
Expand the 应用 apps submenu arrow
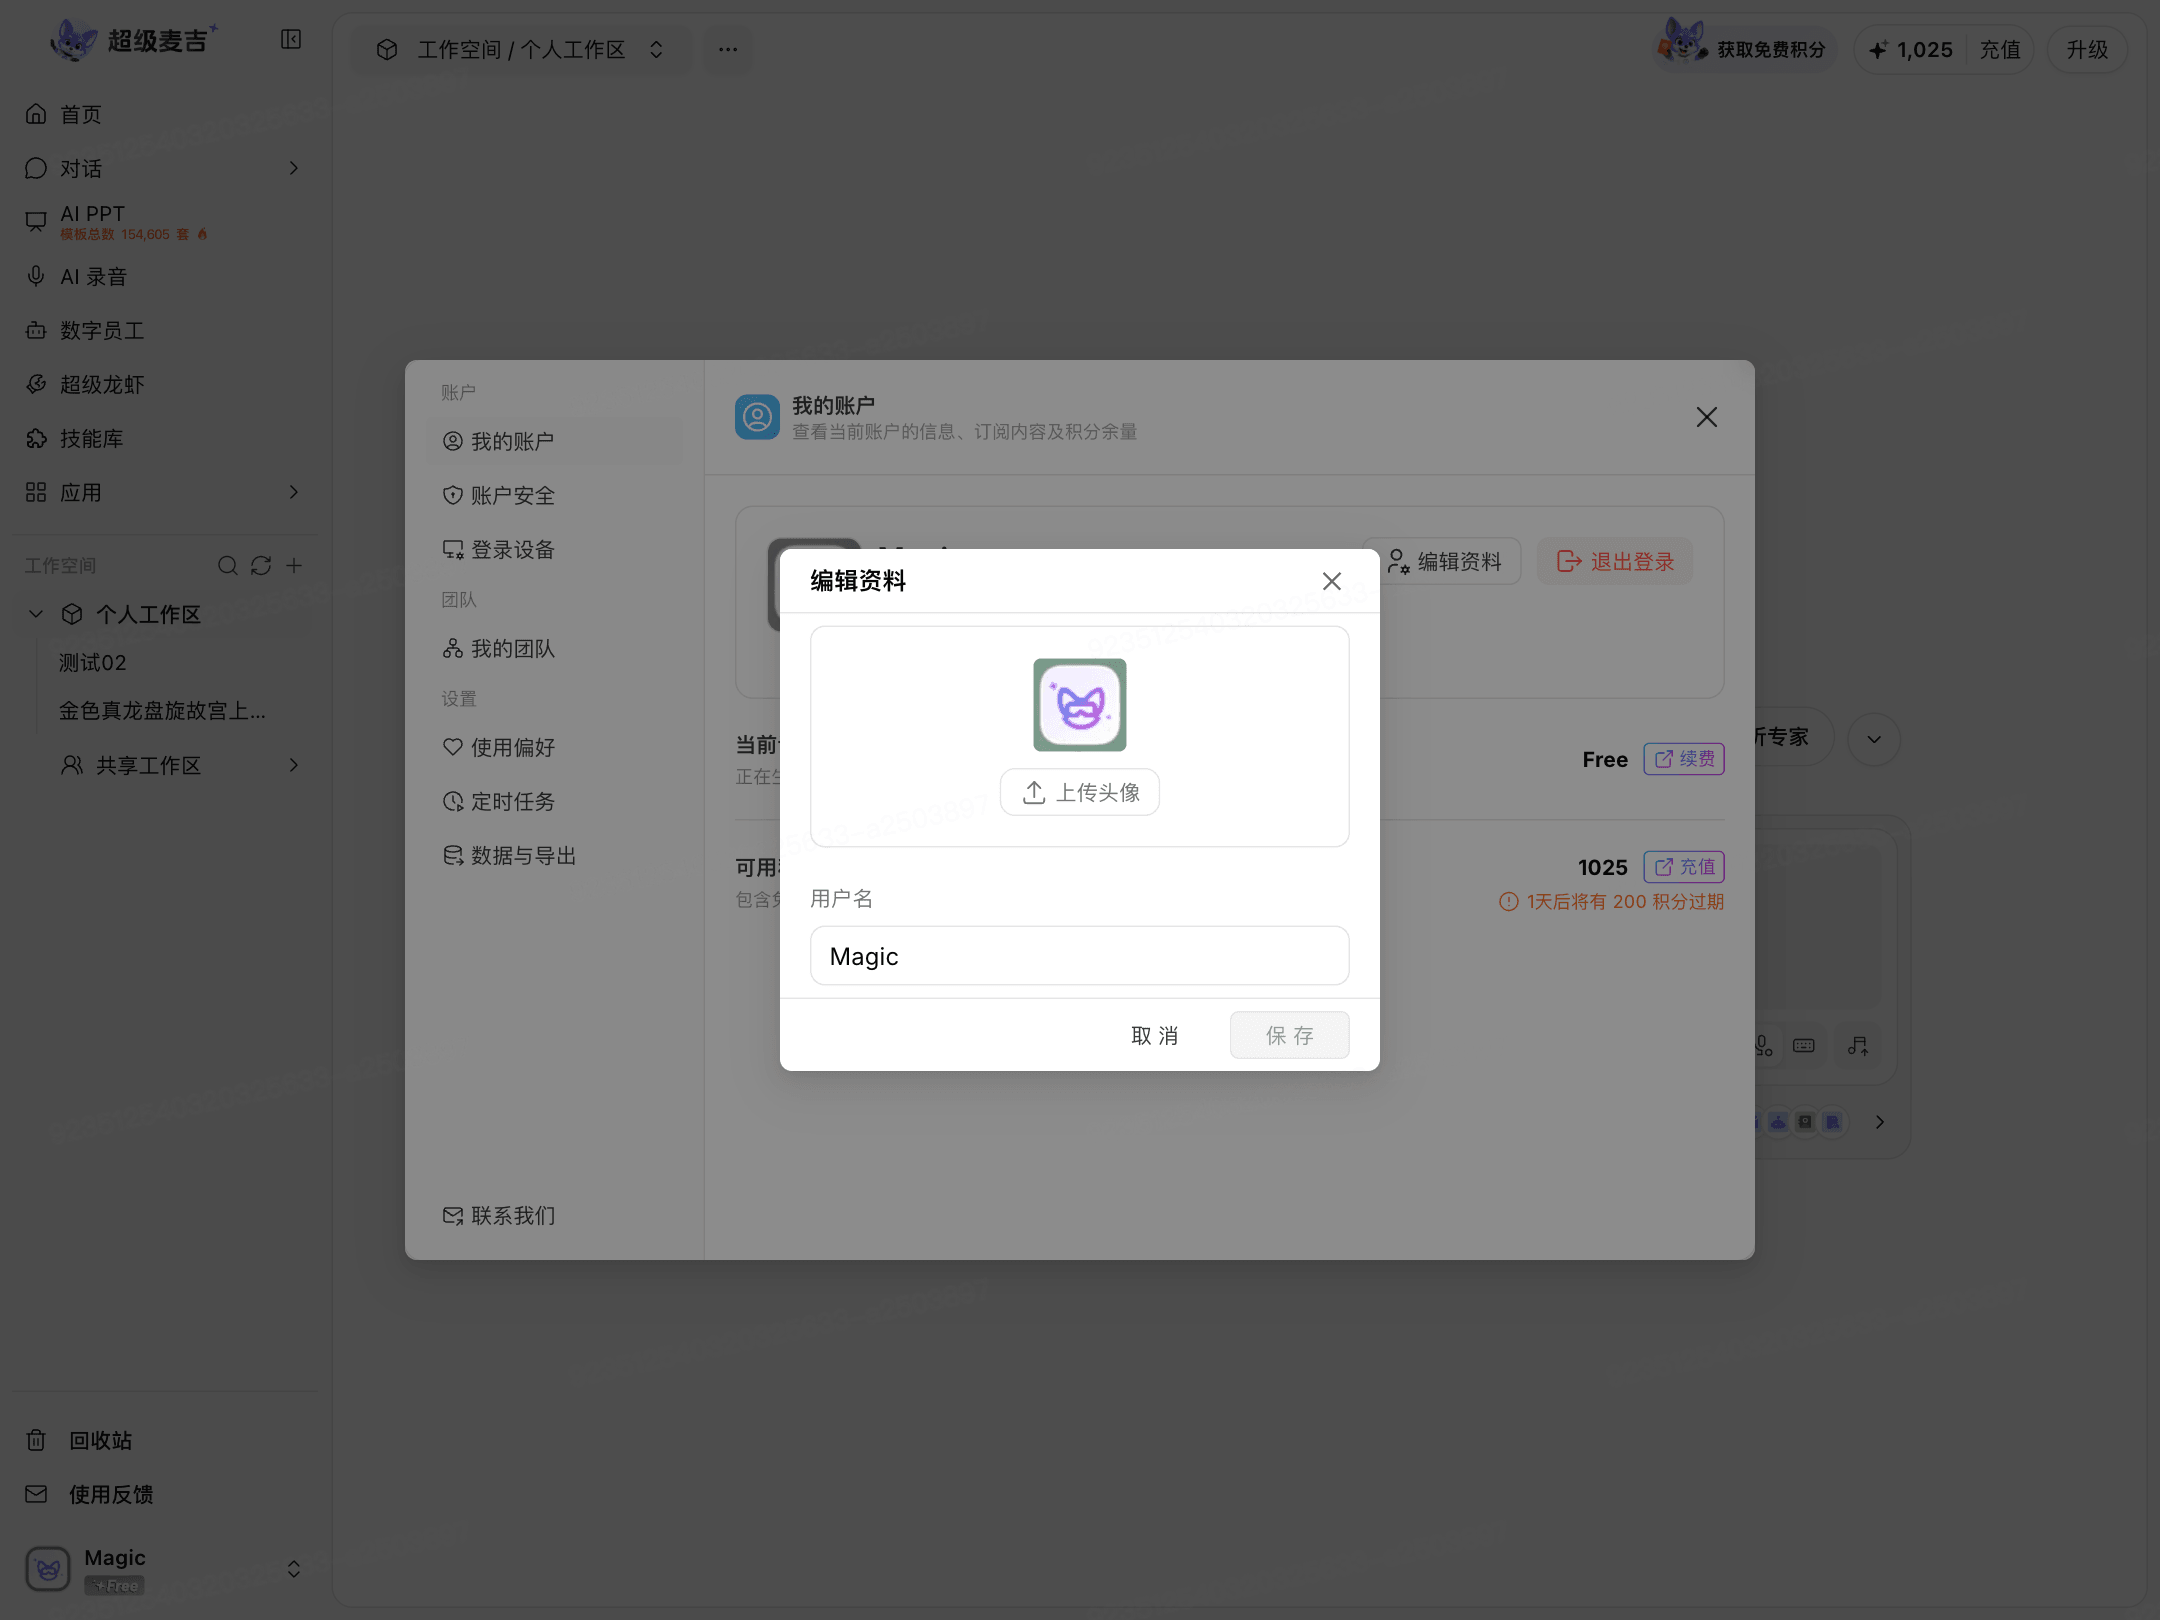[x=293, y=492]
